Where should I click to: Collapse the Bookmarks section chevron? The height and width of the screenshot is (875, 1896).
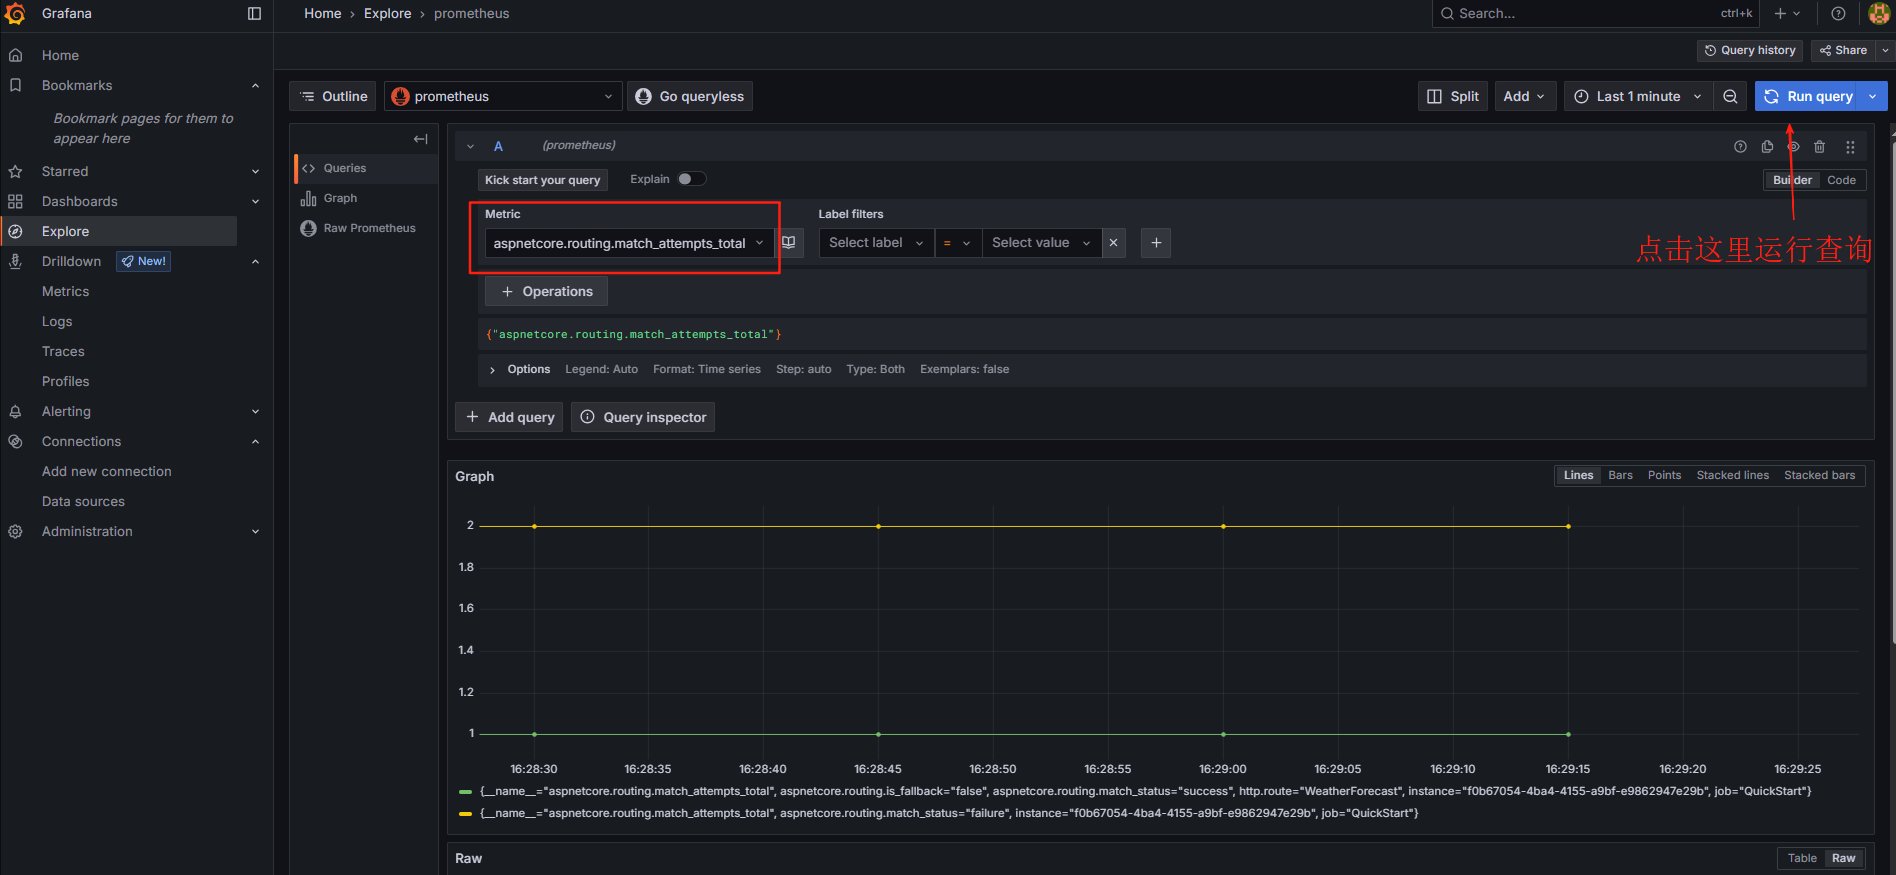(255, 86)
